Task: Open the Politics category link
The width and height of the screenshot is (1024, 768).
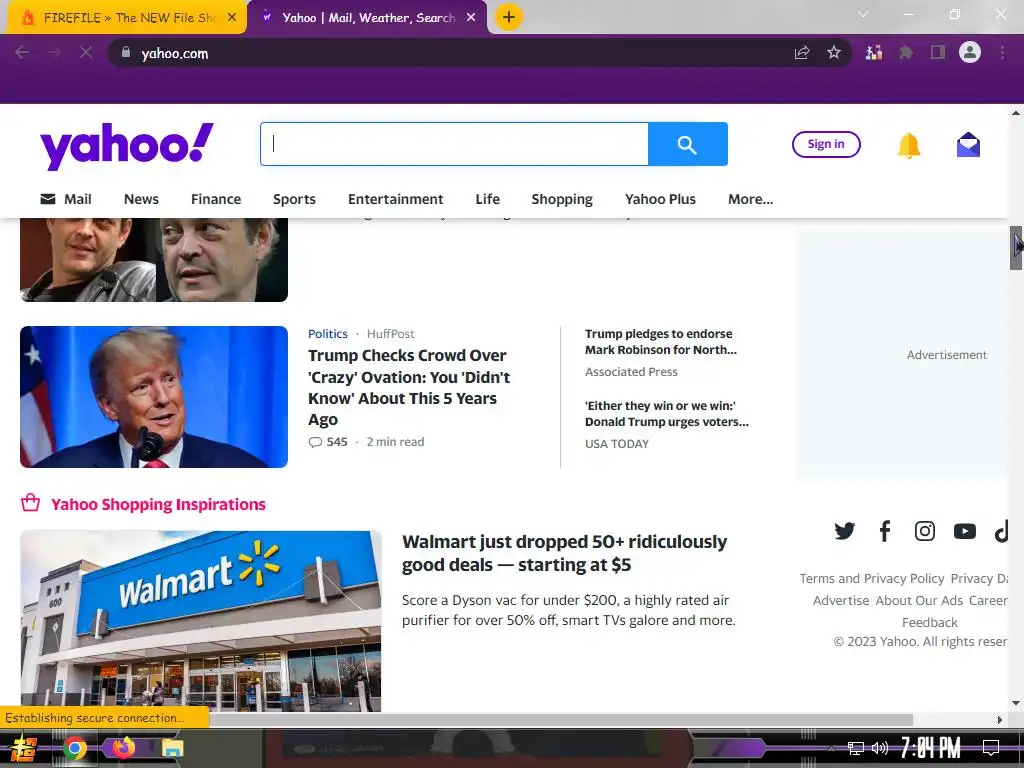Action: pos(328,334)
